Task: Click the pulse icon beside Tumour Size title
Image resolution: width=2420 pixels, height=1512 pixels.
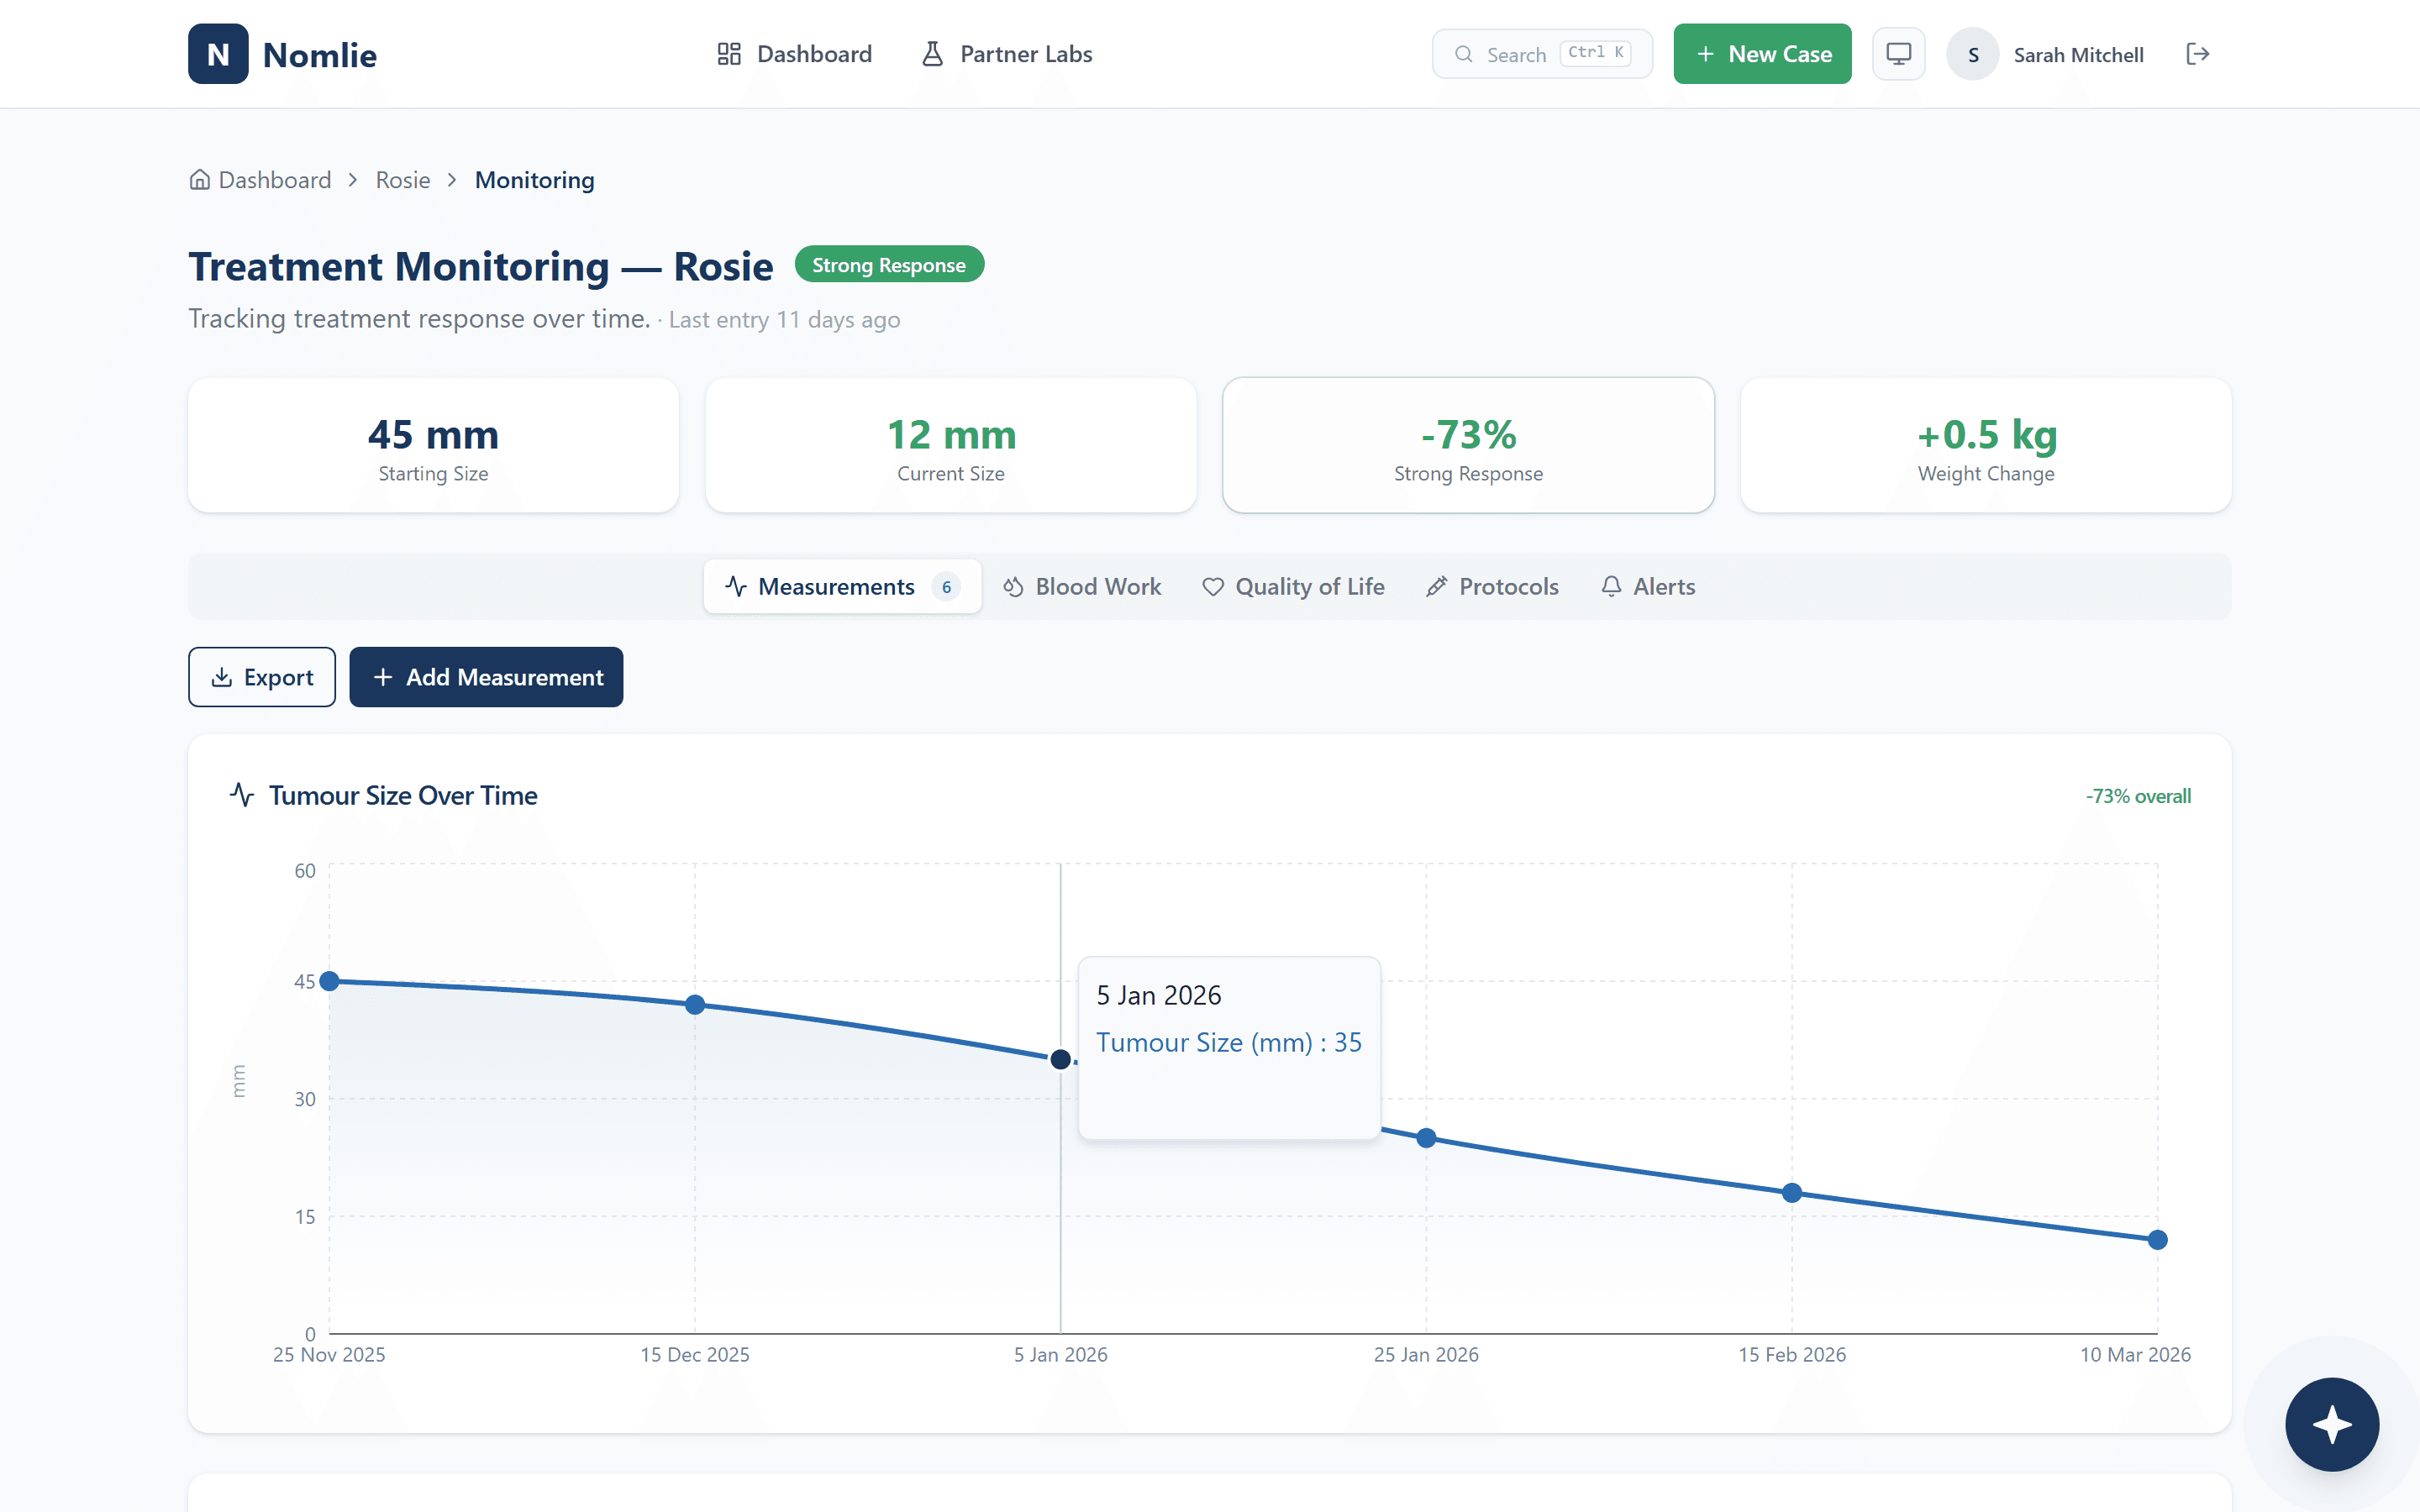Action: pos(242,795)
